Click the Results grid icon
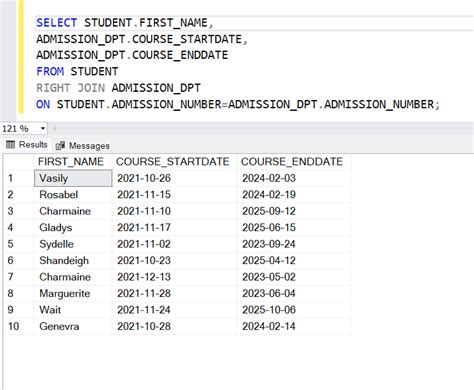 (11, 144)
